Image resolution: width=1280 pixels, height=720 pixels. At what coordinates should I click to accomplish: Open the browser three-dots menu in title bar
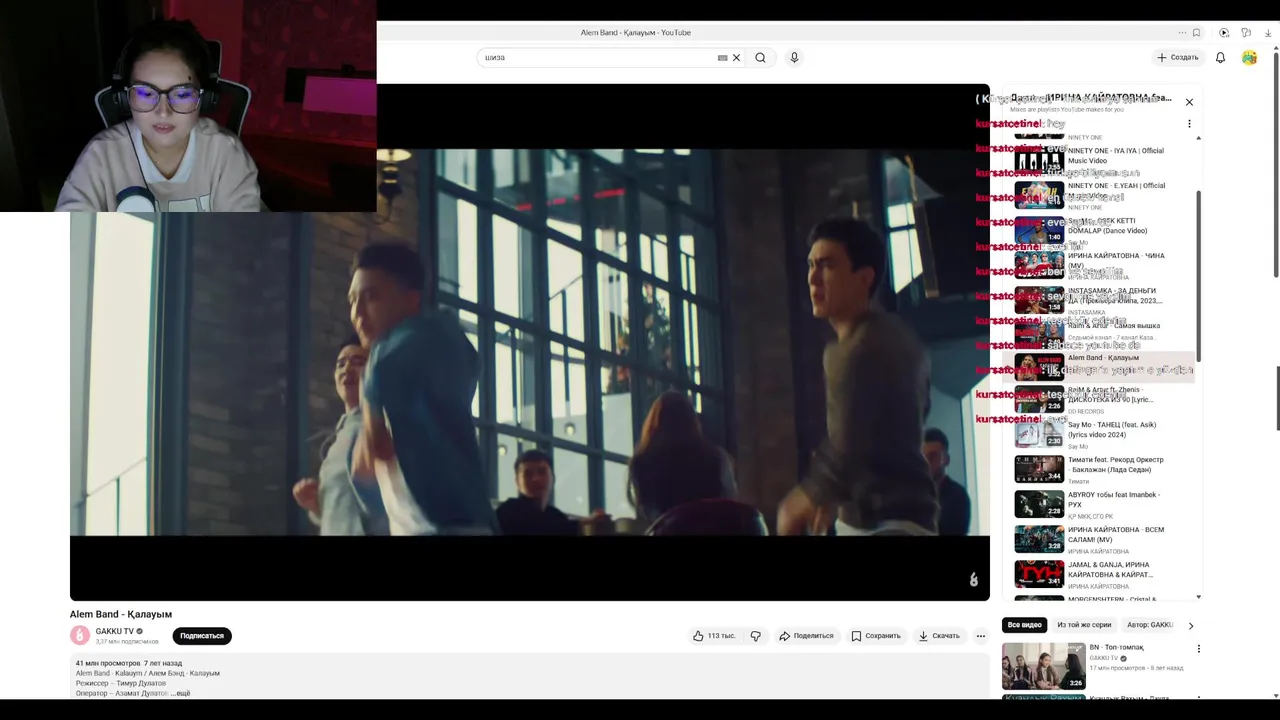coord(1182,33)
